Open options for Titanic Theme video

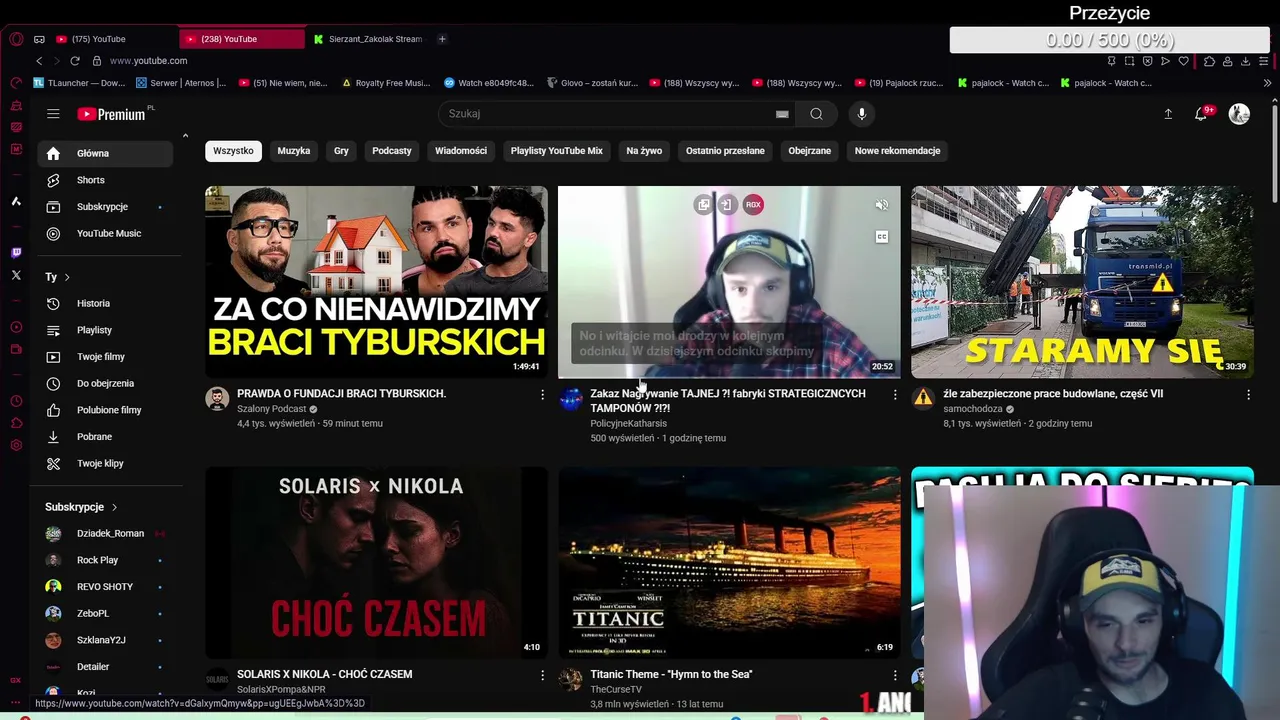[x=895, y=675]
